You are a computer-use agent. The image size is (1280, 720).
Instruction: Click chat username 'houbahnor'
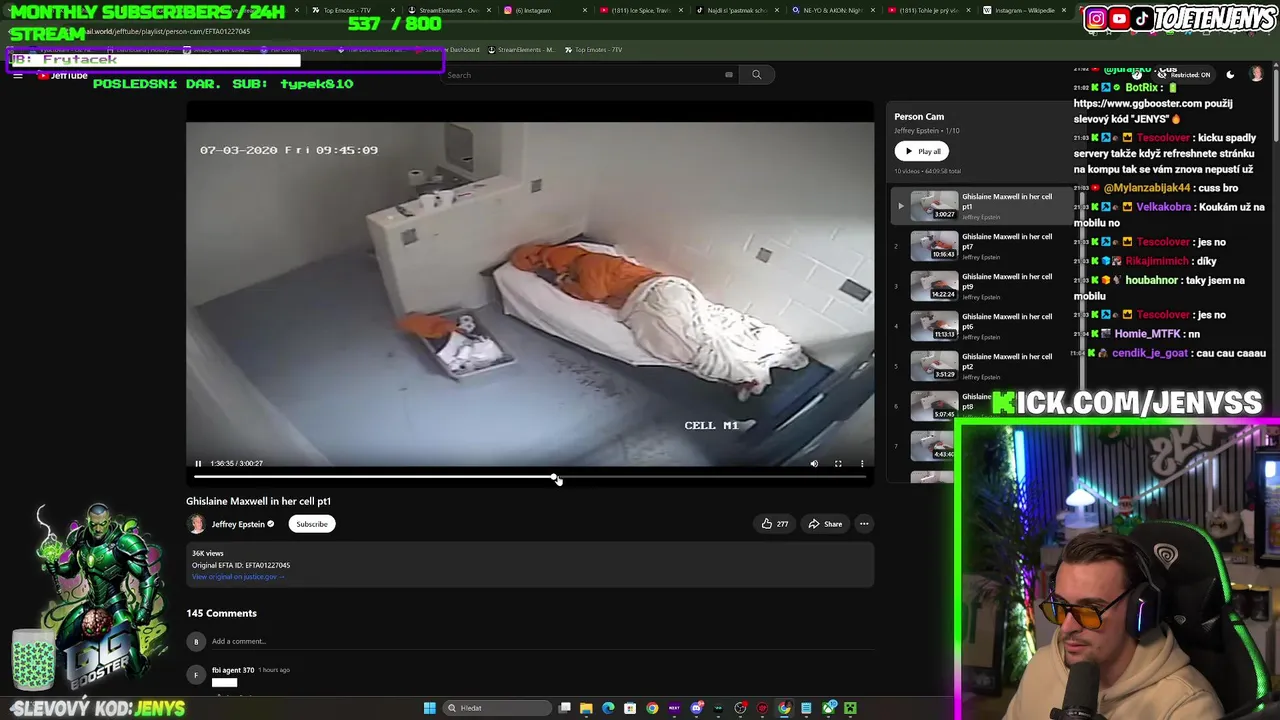pyautogui.click(x=1151, y=281)
